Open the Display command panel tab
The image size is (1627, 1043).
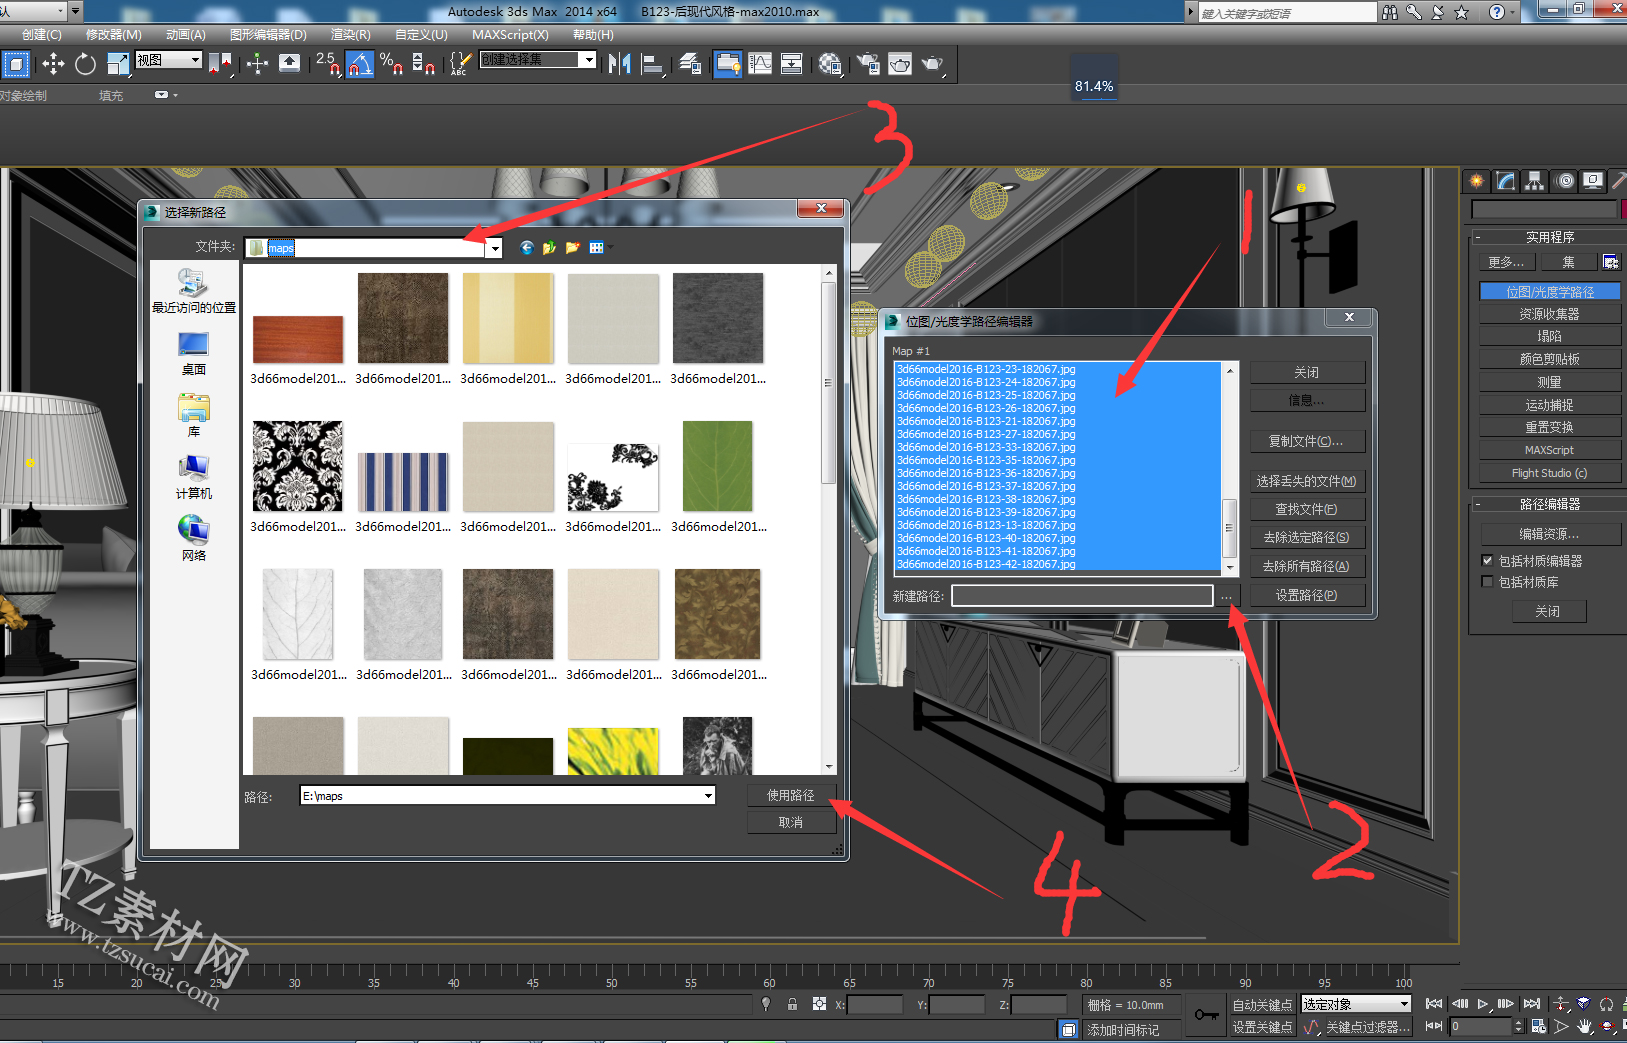(x=1593, y=181)
